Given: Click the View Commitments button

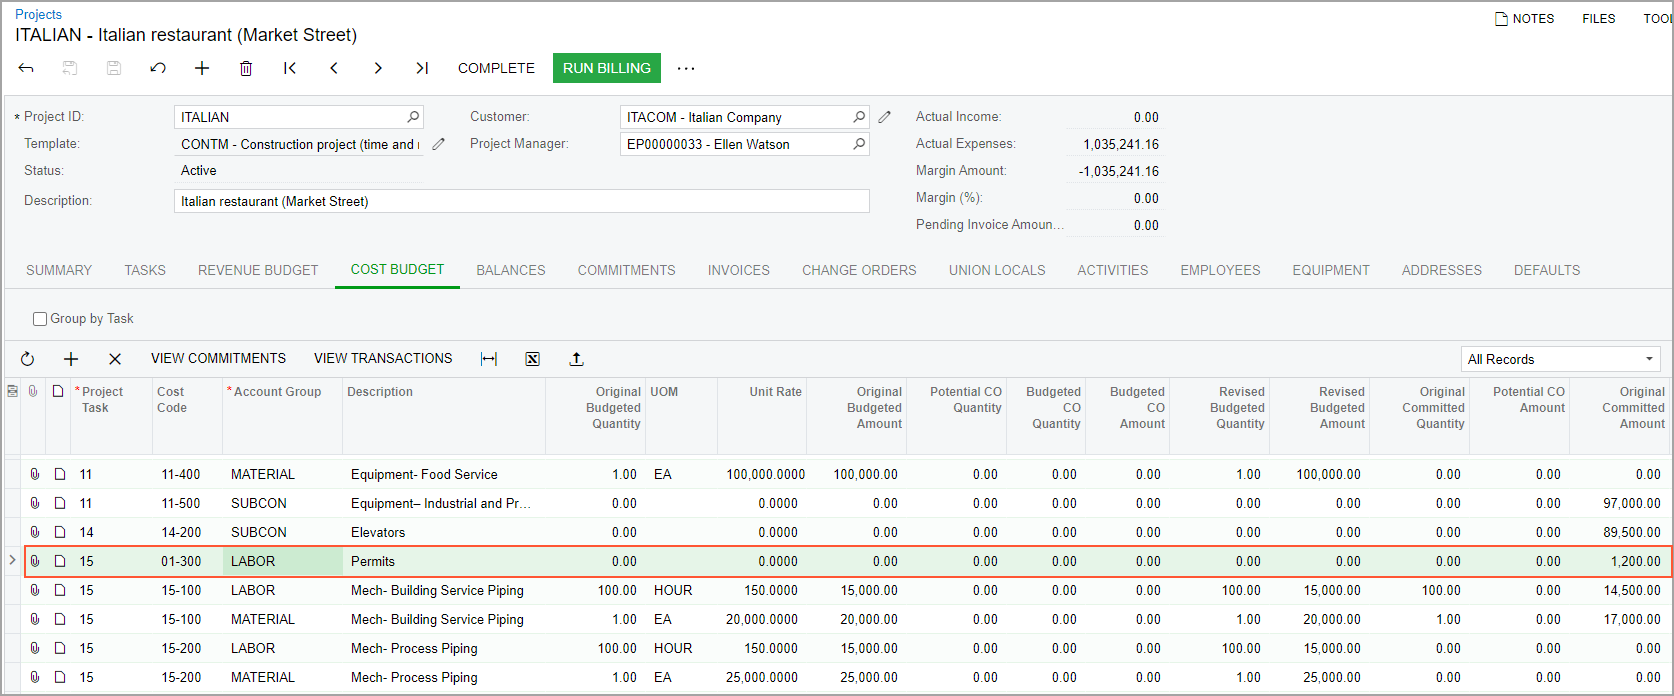Looking at the screenshot, I should [218, 358].
